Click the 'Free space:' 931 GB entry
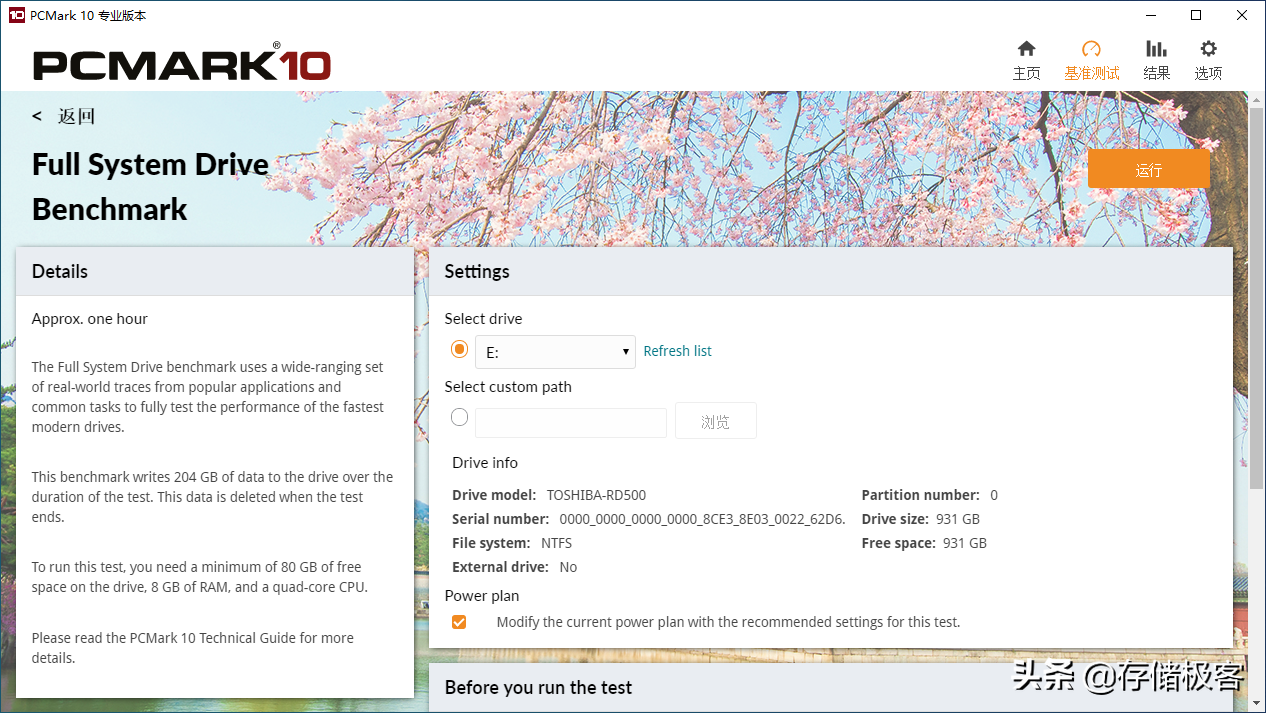The width and height of the screenshot is (1266, 713). [x=924, y=543]
